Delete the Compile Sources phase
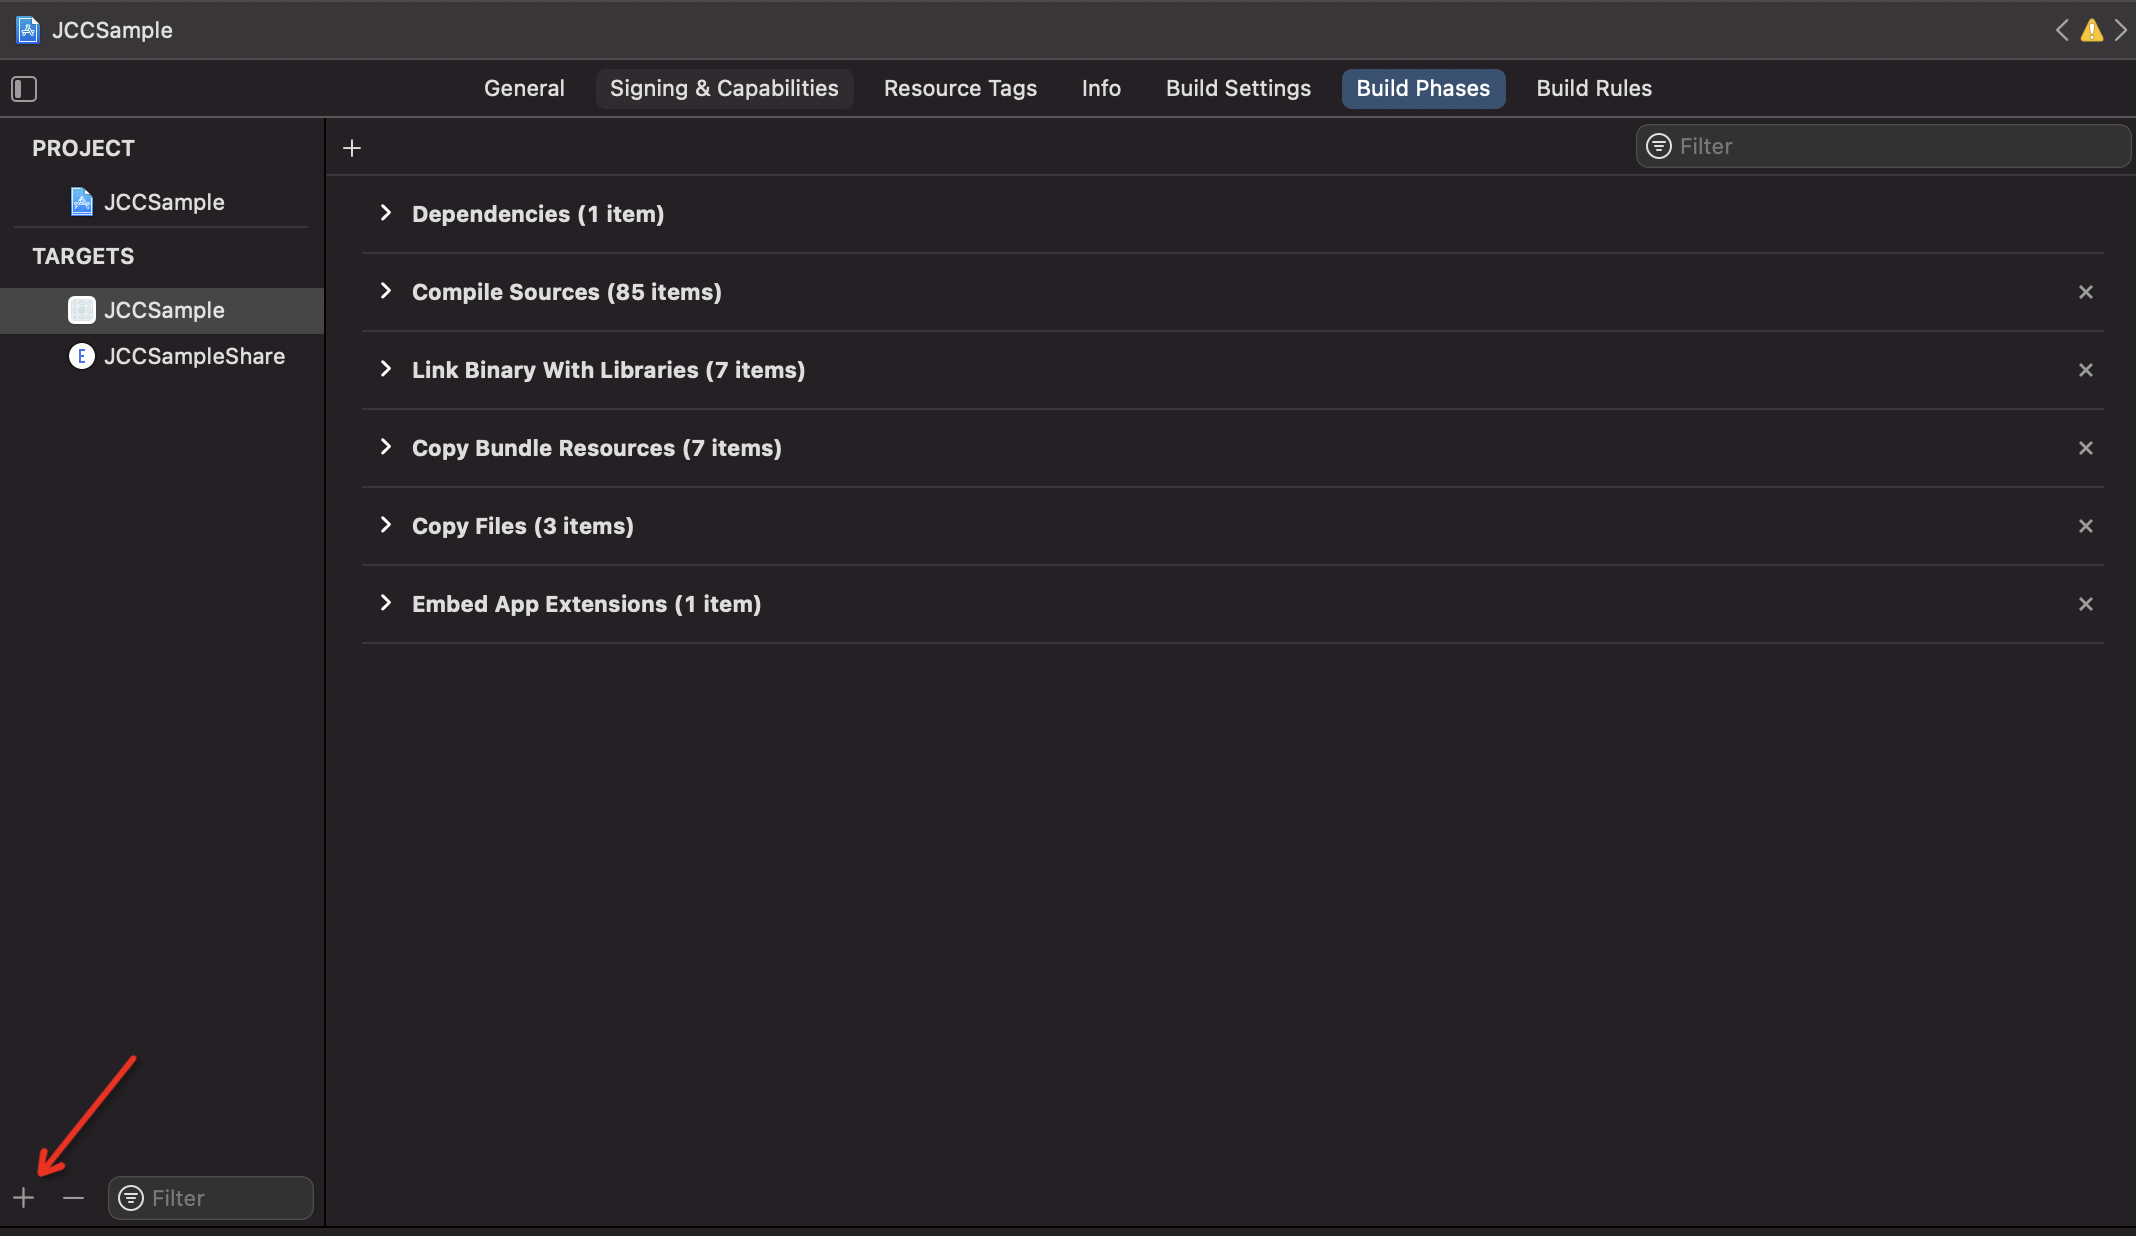2136x1236 pixels. click(x=2086, y=292)
